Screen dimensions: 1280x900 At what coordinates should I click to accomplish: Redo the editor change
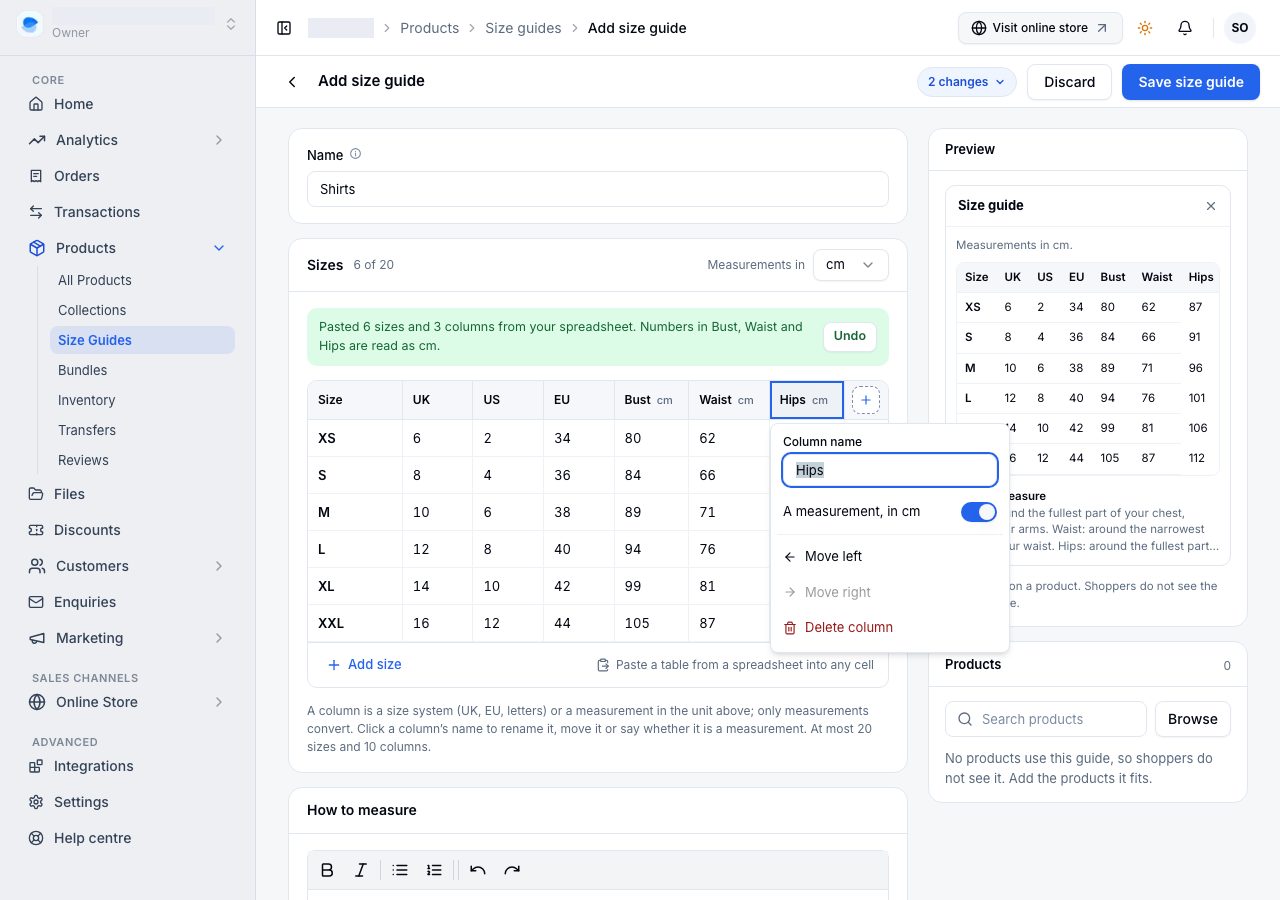(512, 870)
